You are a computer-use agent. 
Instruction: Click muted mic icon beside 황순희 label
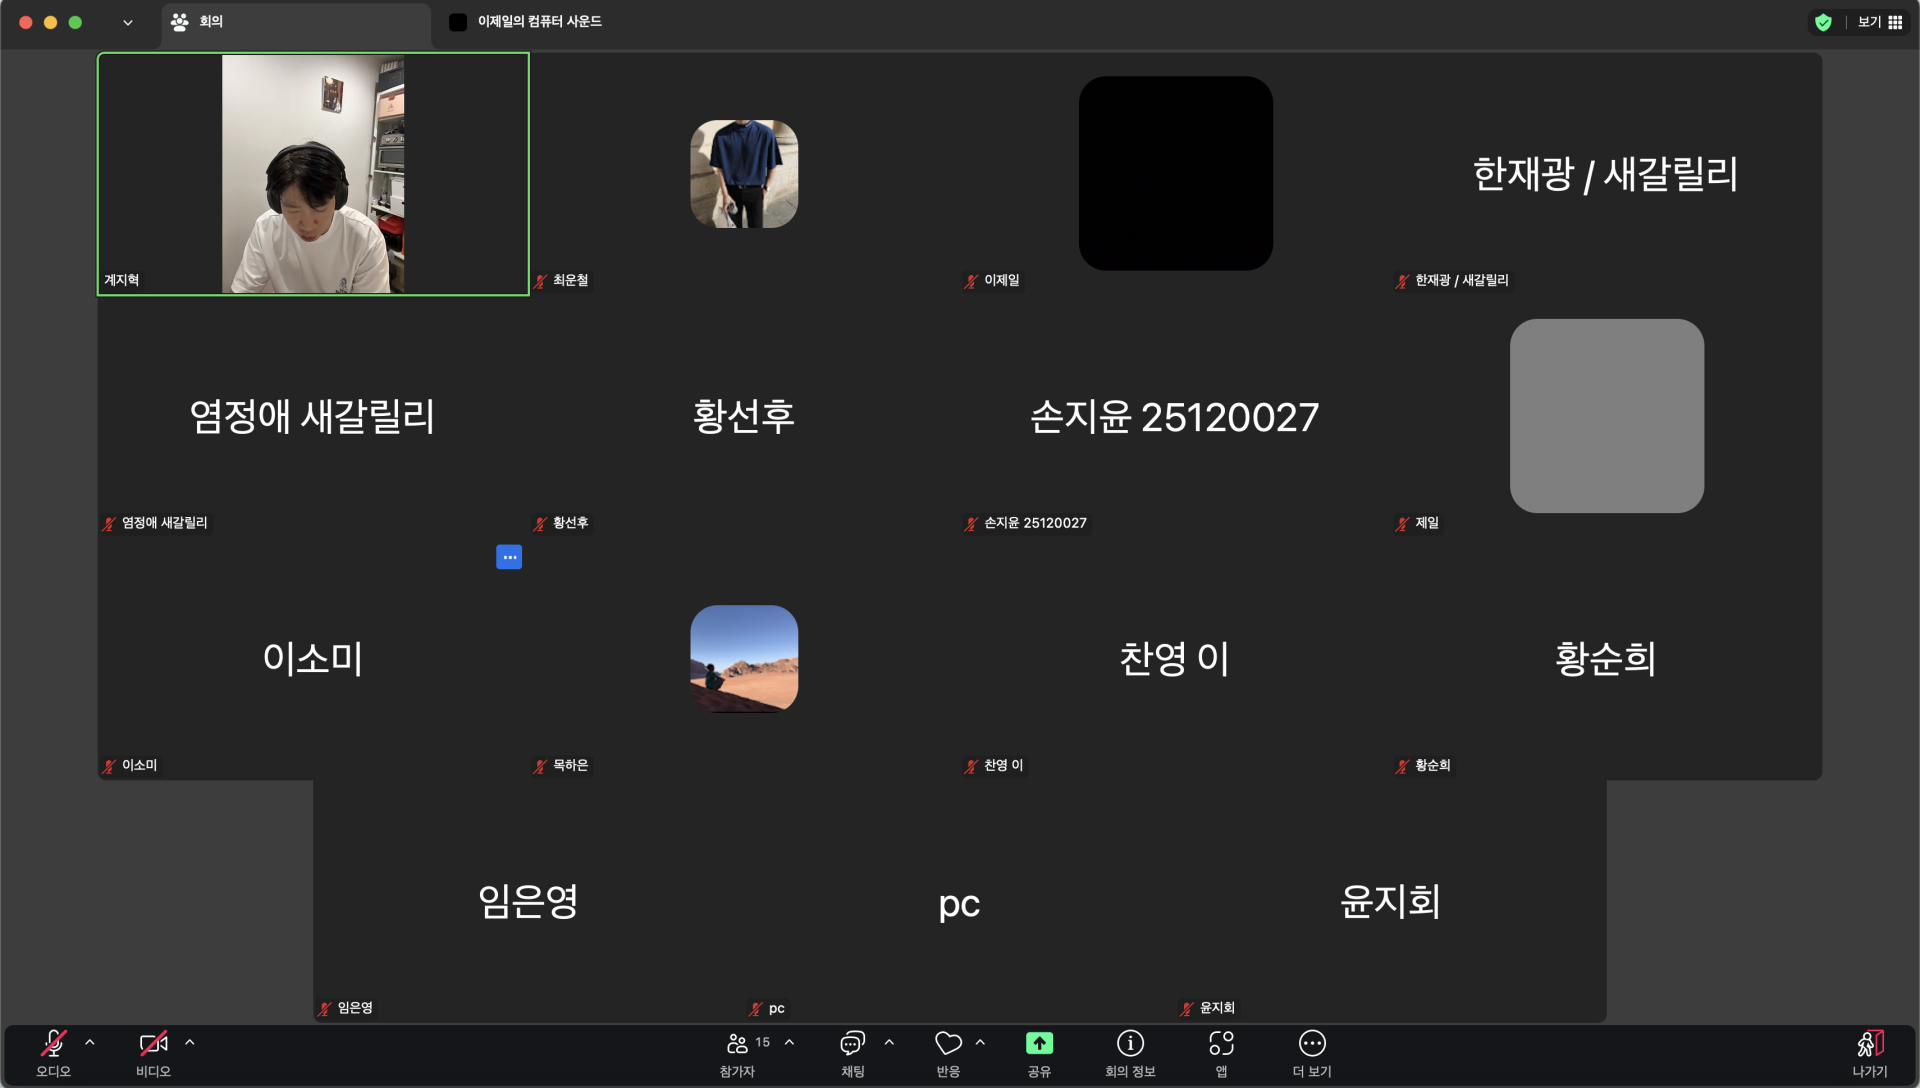coord(1402,766)
